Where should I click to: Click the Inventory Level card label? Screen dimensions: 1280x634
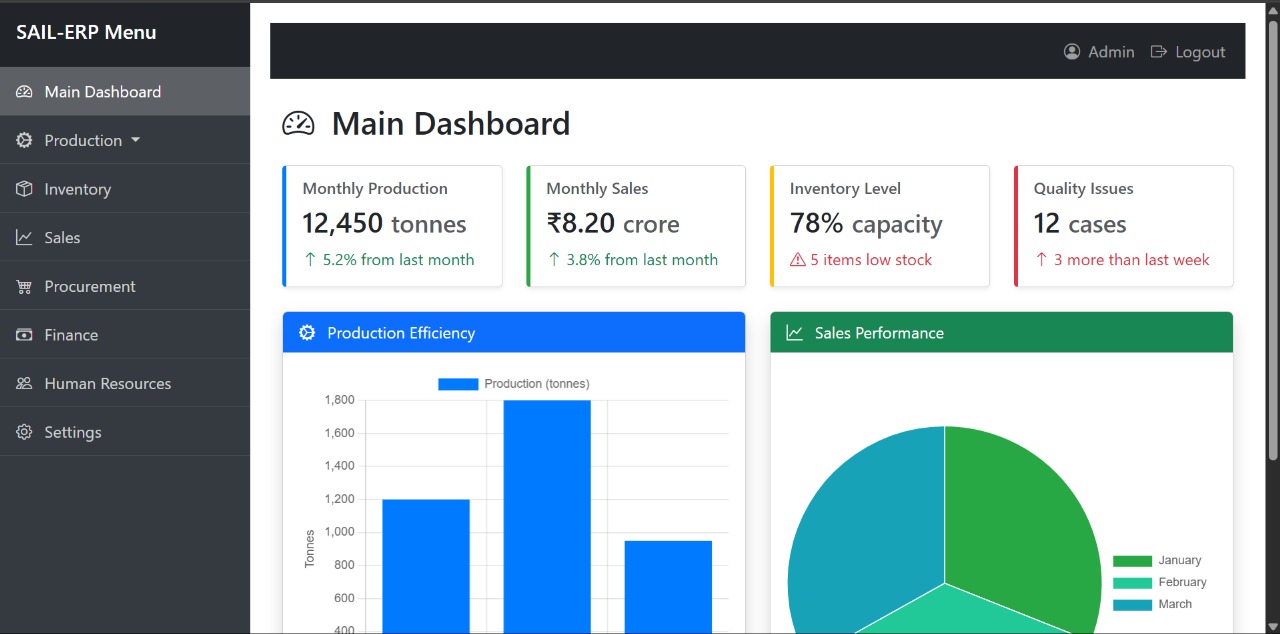click(x=845, y=188)
